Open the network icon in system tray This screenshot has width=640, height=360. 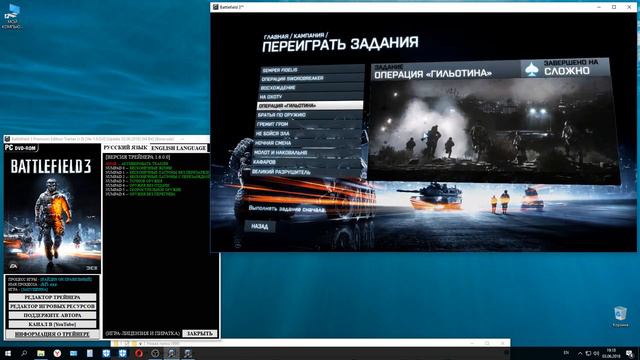pos(589,353)
